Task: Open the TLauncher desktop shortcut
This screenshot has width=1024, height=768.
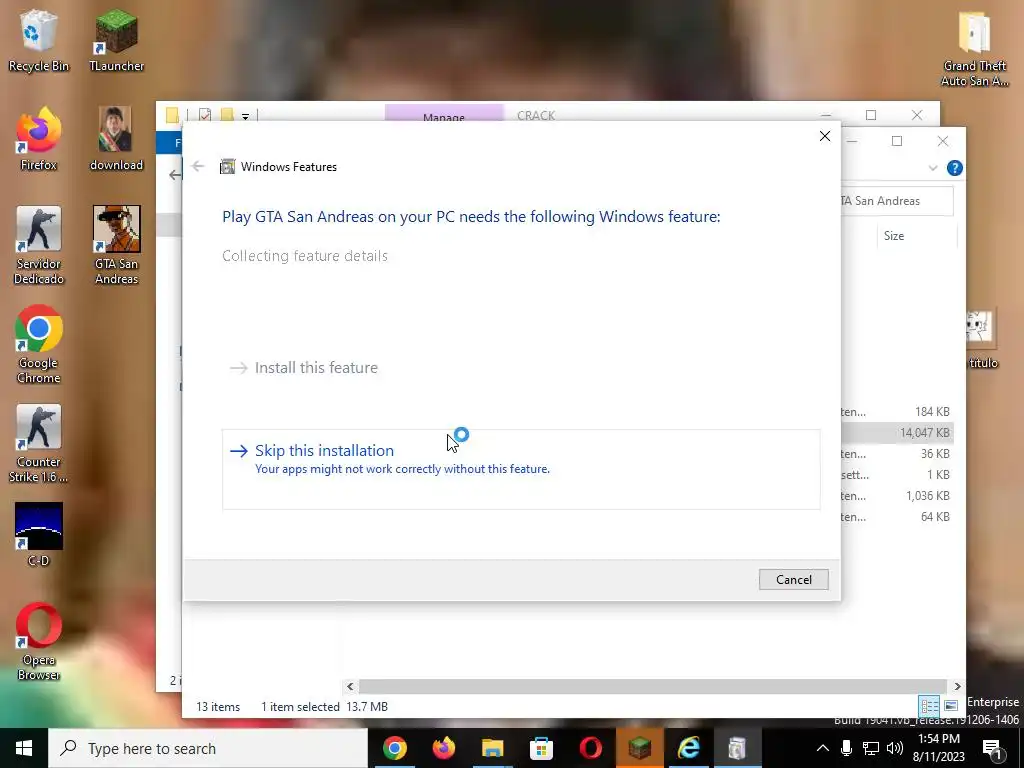Action: click(x=116, y=40)
